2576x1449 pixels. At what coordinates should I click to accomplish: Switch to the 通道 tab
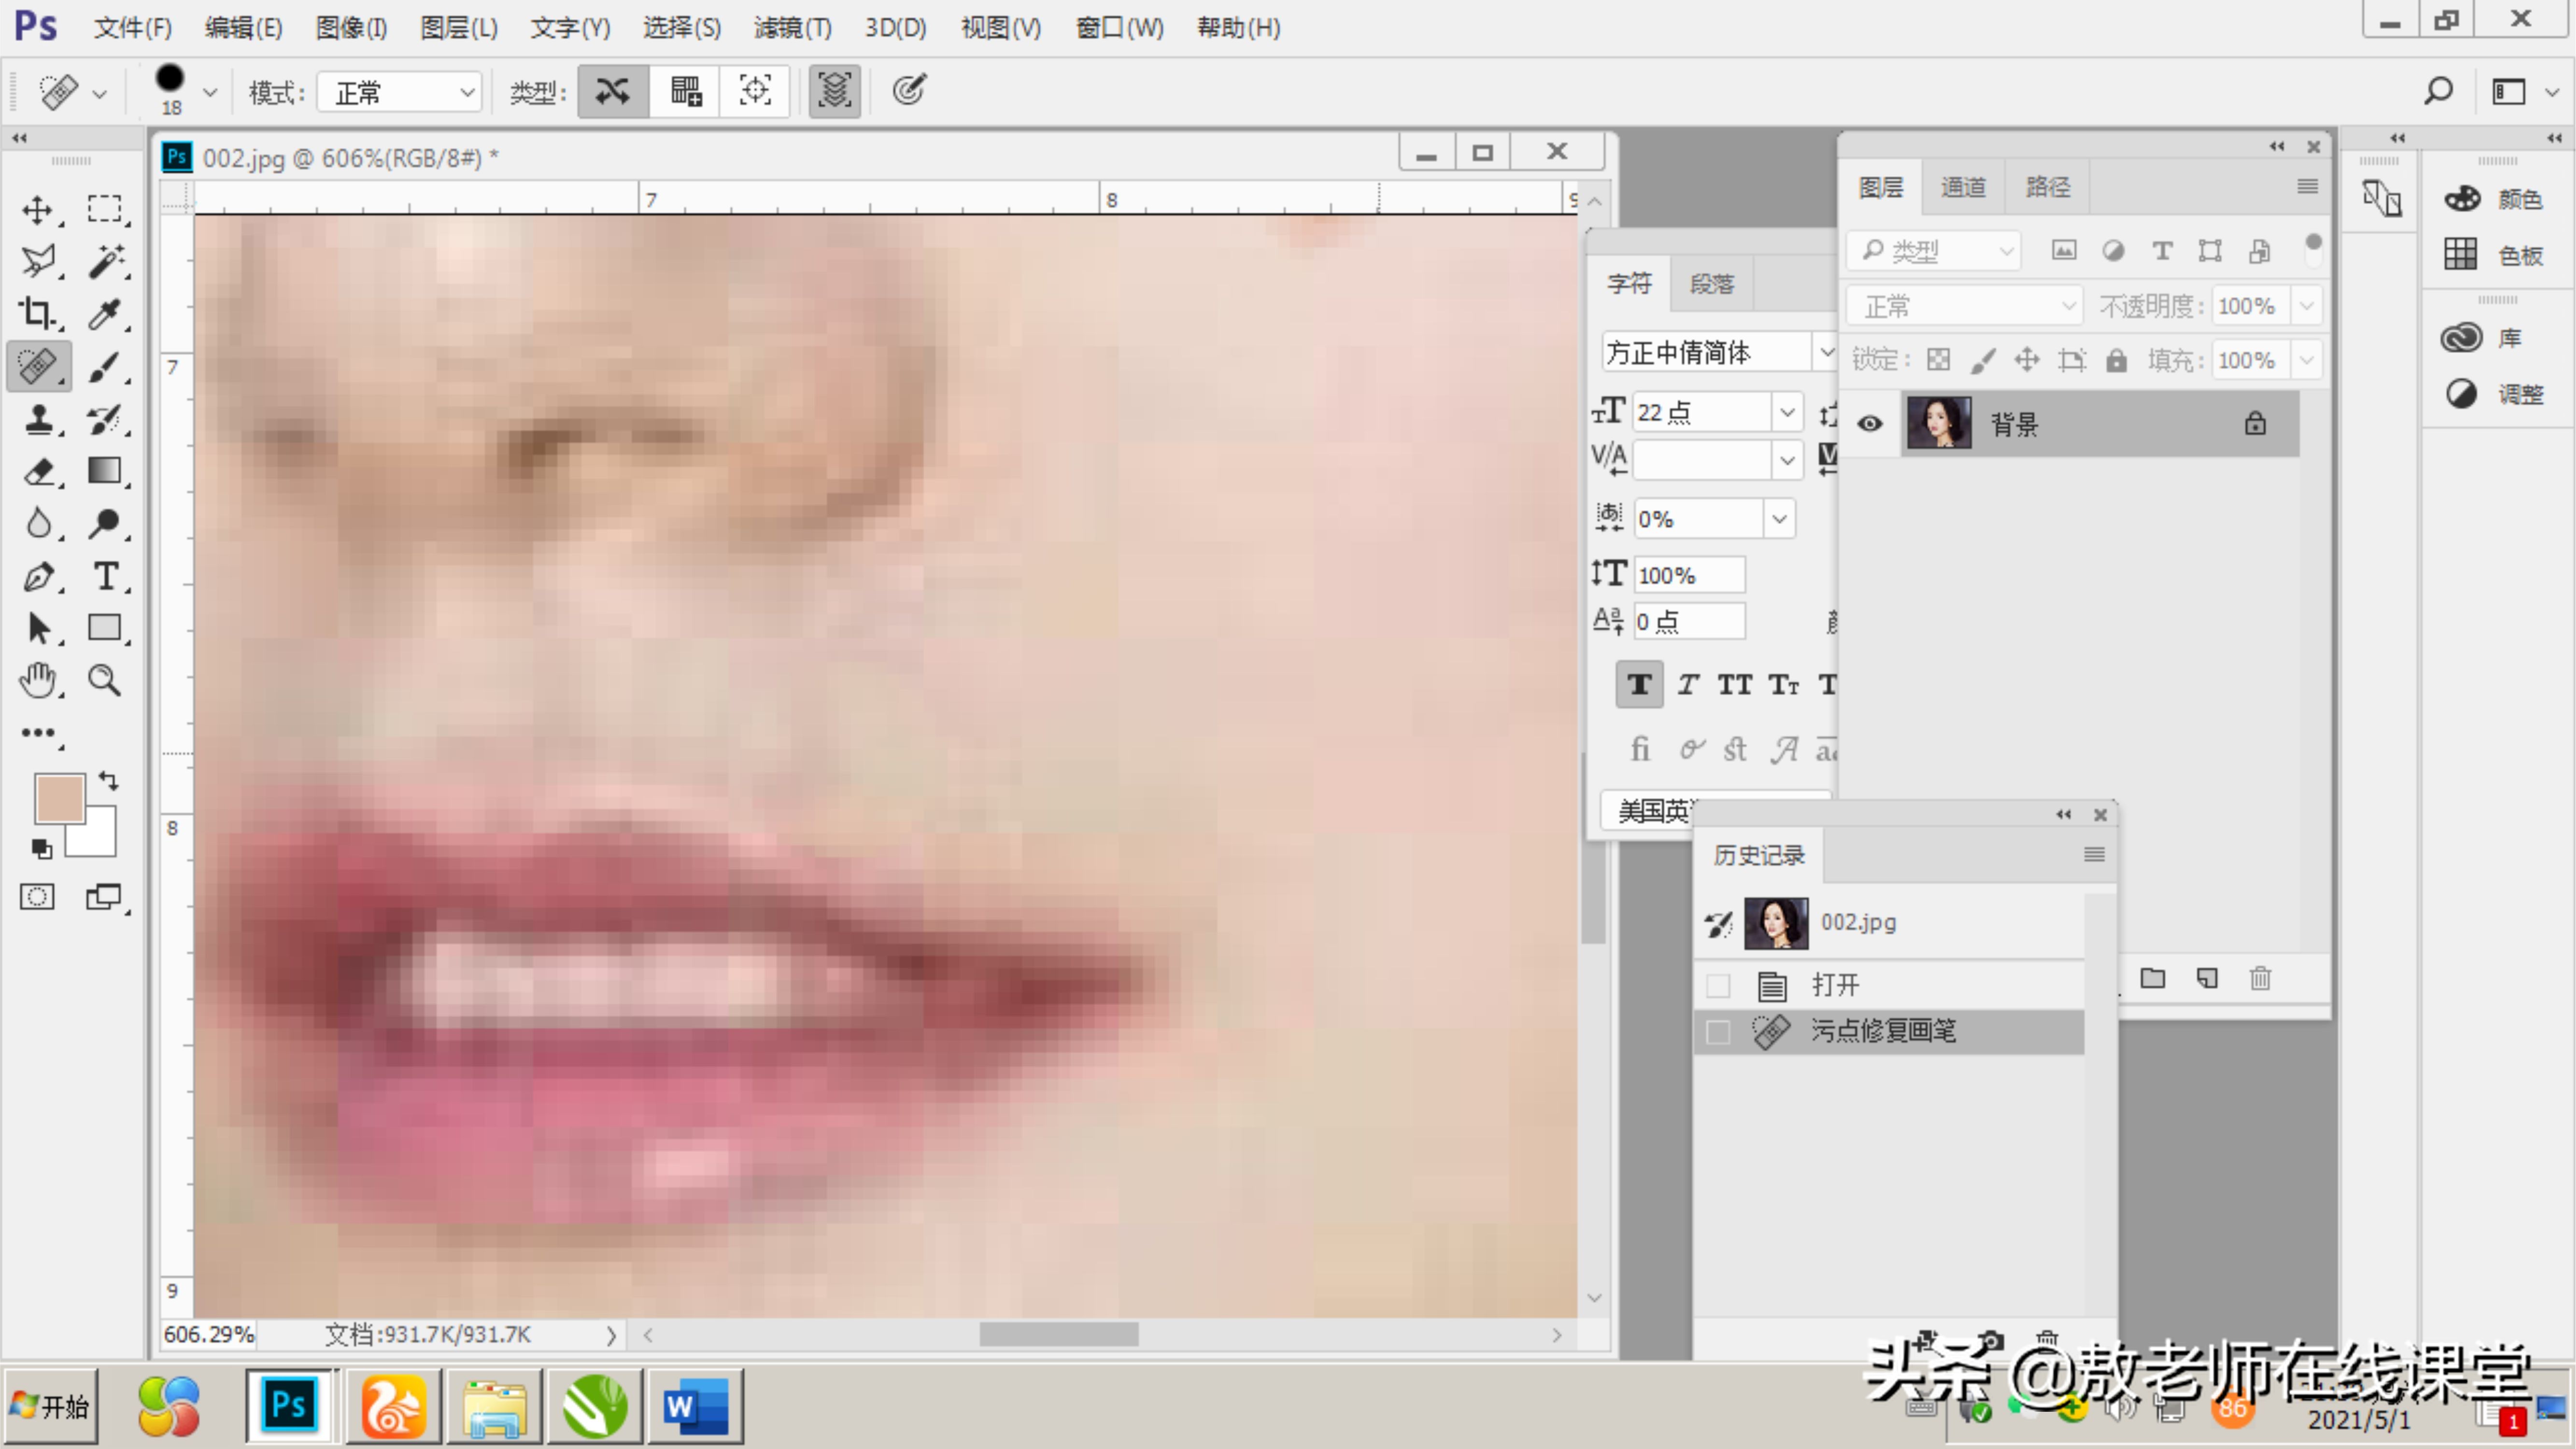[1962, 187]
